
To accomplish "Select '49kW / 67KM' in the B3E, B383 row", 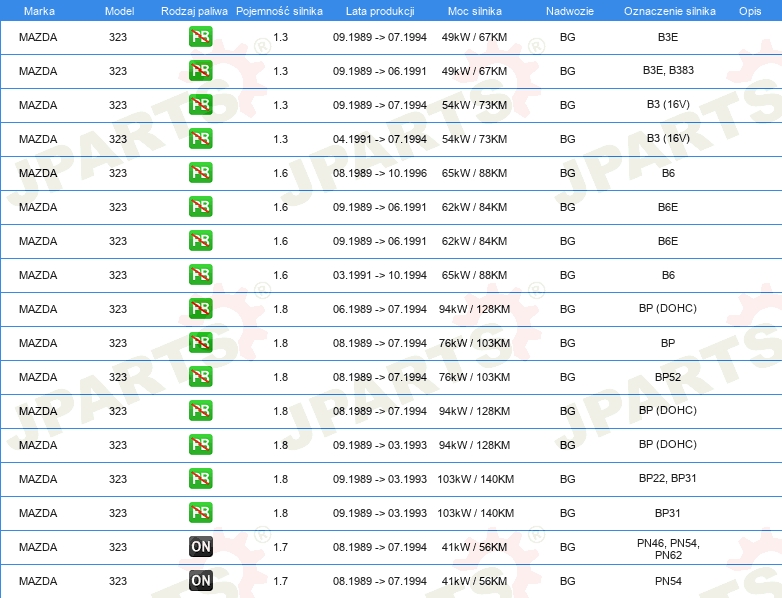I will pos(474,71).
